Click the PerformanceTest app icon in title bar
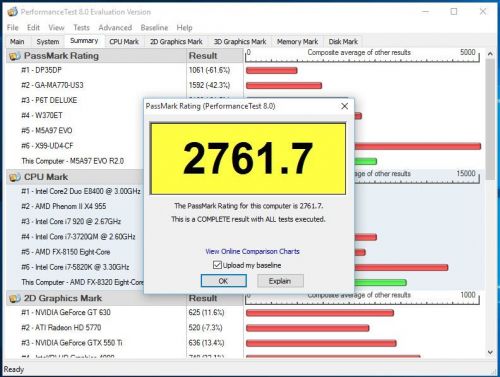 click(x=12, y=12)
